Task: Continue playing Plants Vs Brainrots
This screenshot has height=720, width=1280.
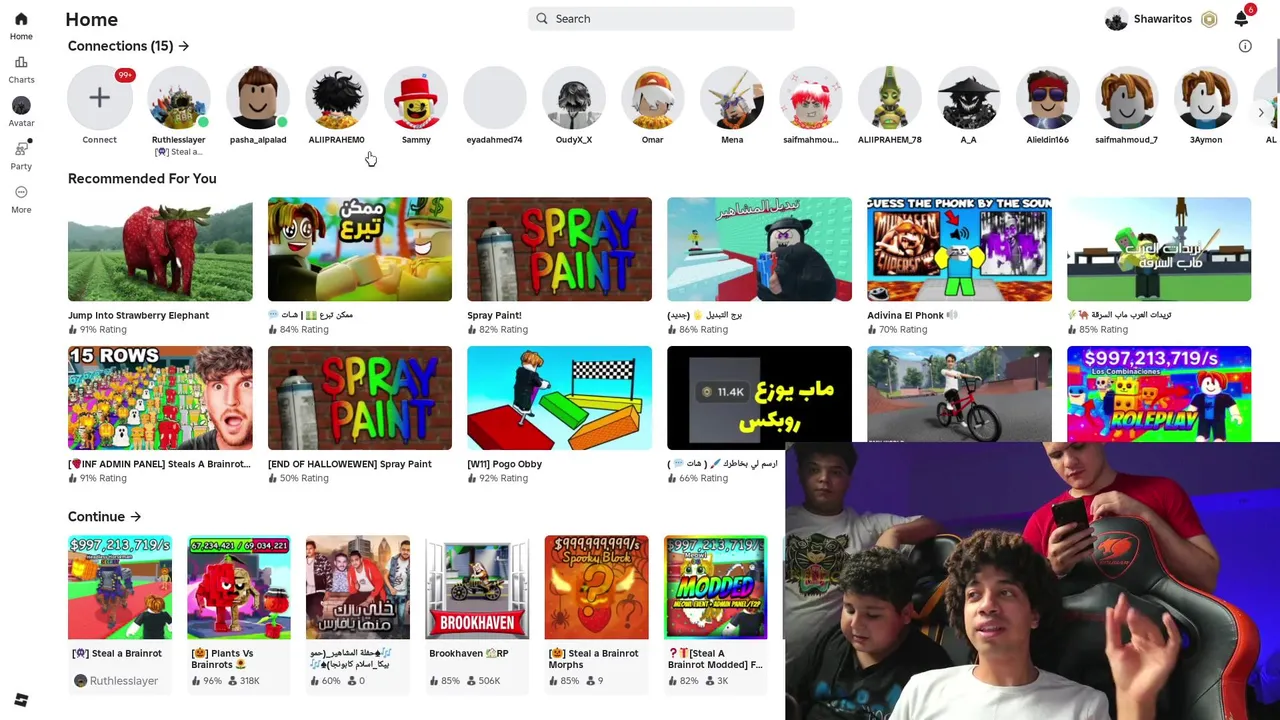Action: 239,587
